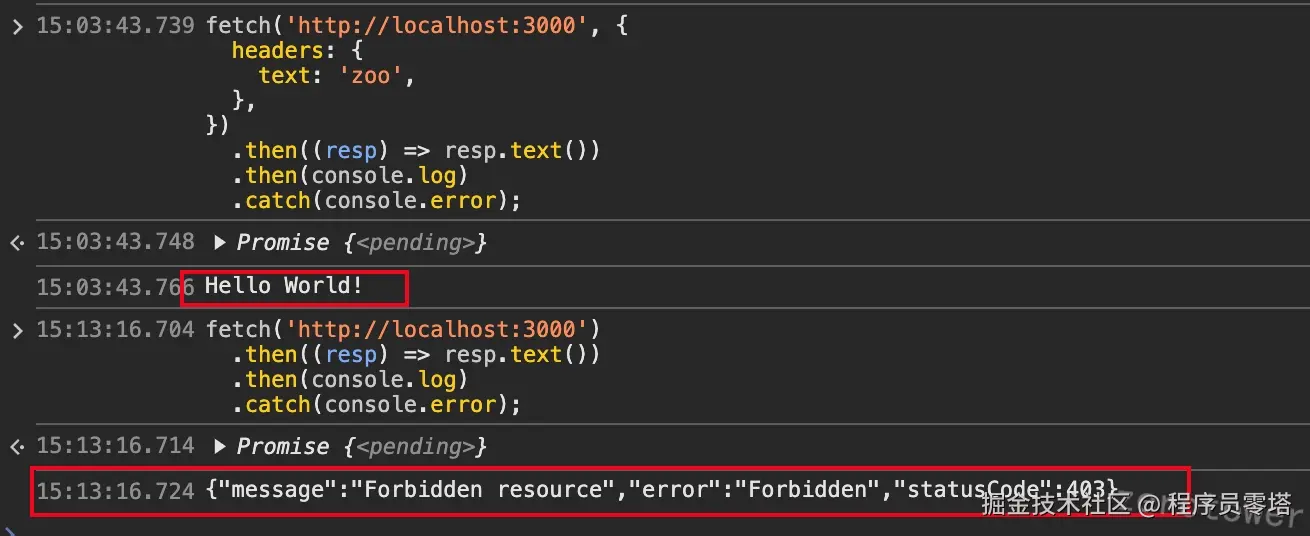This screenshot has width=1310, height=536.
Task: Click the 15:13:16.704 timestamp
Action: (x=115, y=330)
